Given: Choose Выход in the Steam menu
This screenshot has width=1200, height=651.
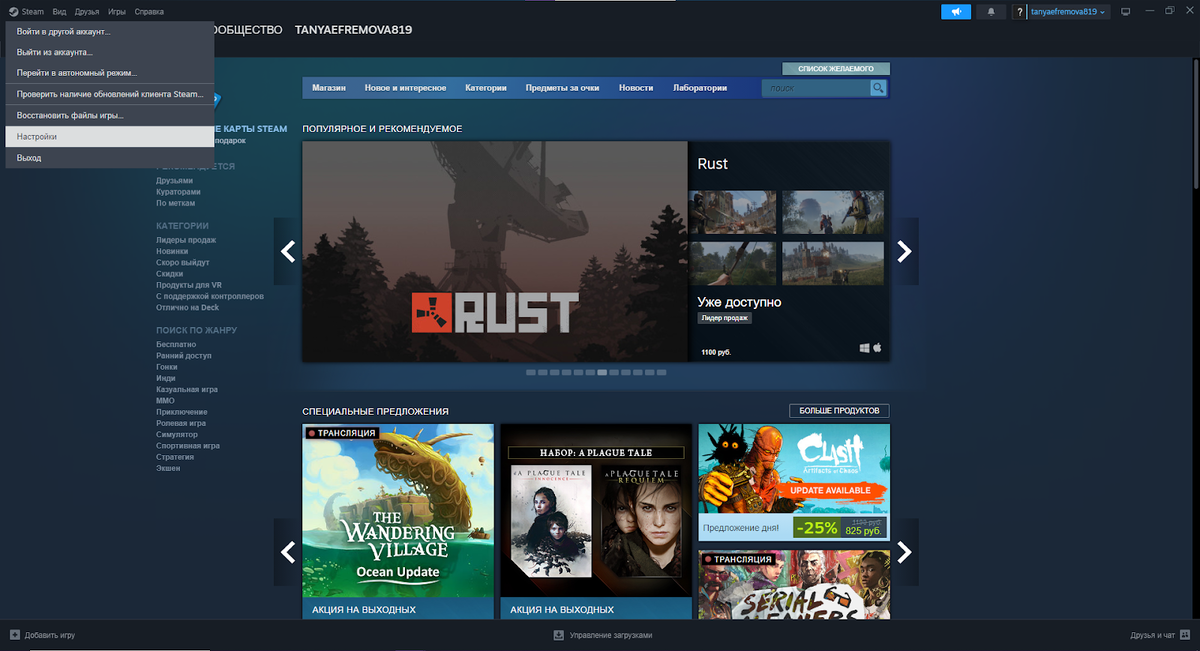Looking at the screenshot, I should (x=110, y=158).
